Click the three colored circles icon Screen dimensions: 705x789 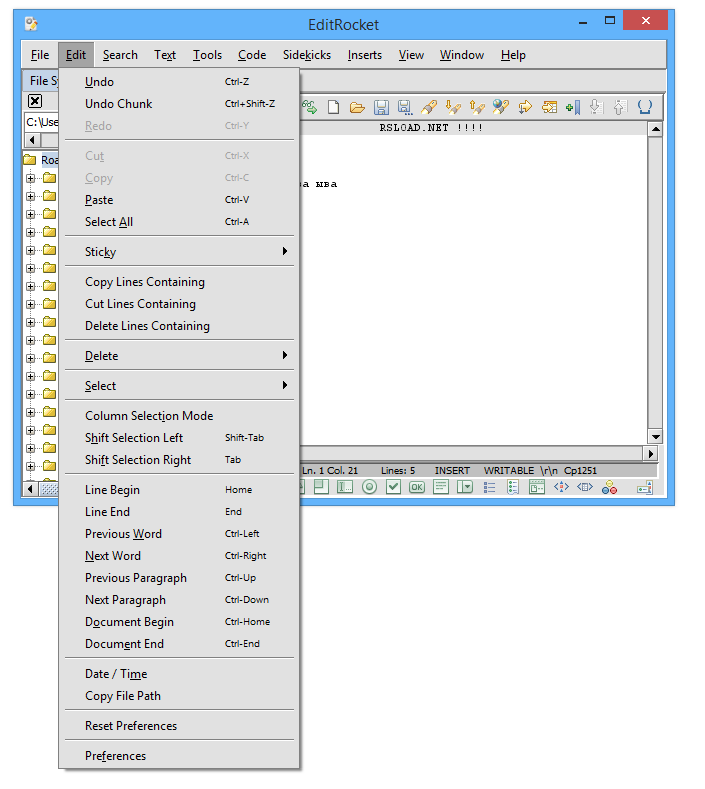coord(609,487)
